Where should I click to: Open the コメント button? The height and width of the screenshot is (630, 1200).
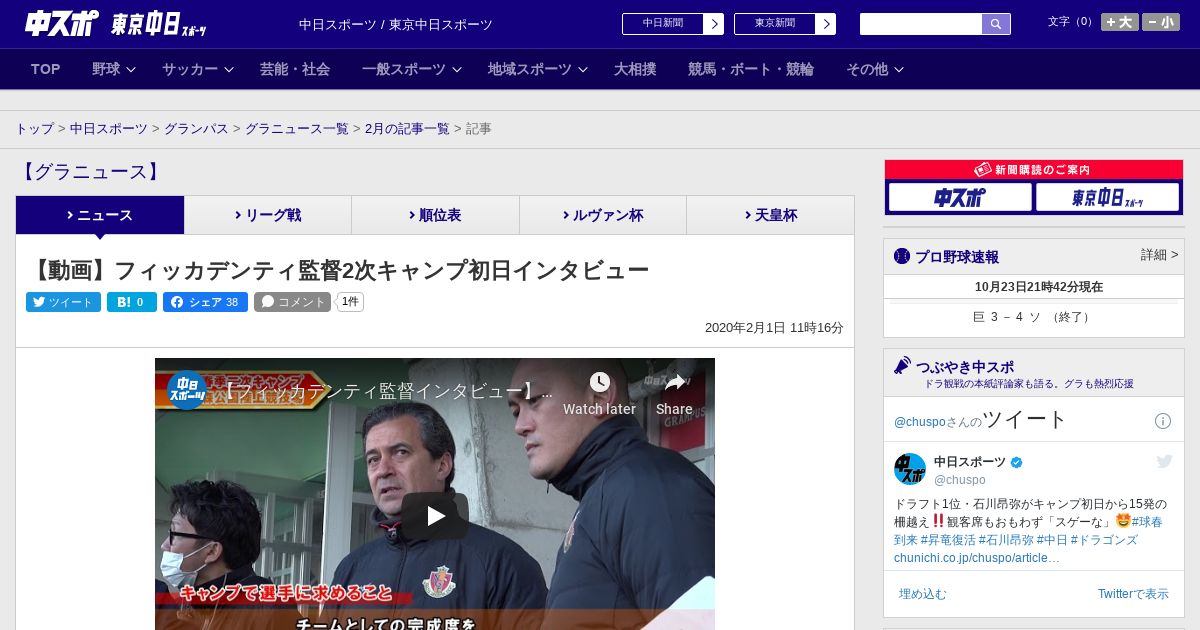(x=292, y=302)
